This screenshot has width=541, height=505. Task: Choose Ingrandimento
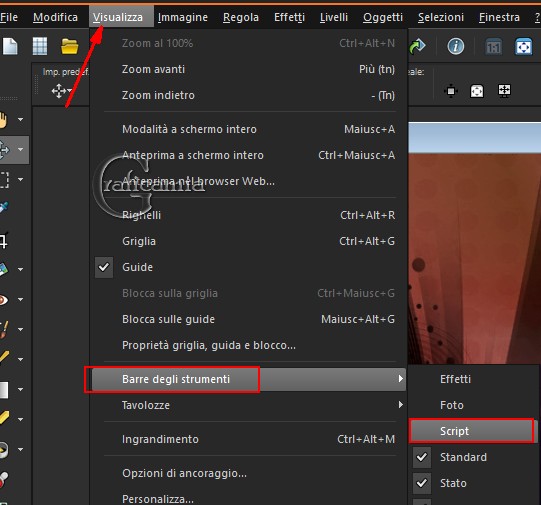pos(248,439)
